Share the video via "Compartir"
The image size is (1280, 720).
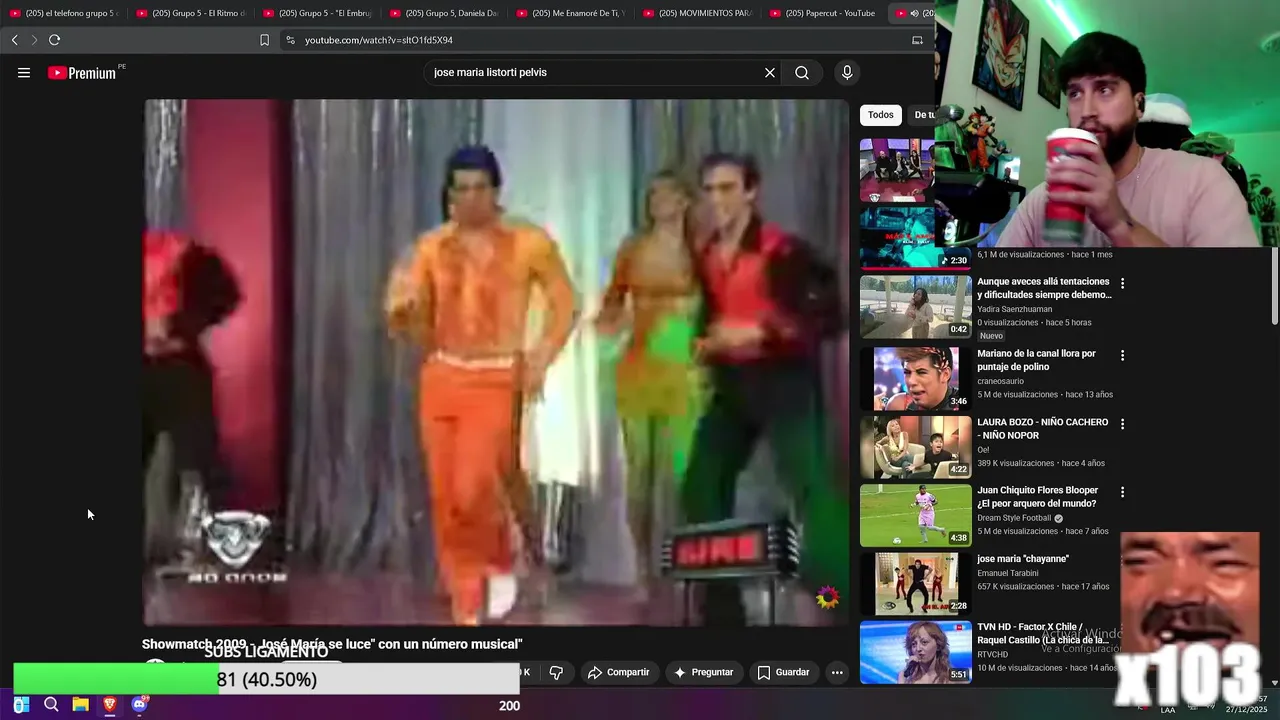[618, 672]
